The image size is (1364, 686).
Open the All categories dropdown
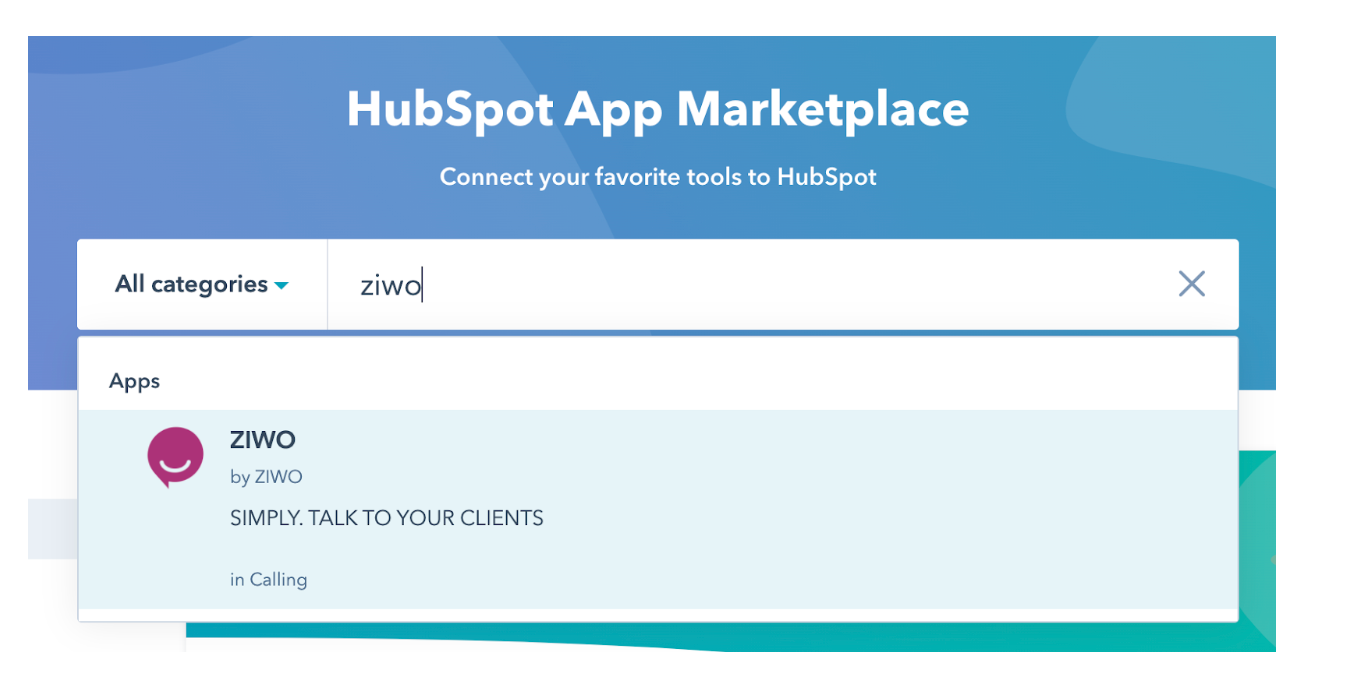[x=202, y=284]
